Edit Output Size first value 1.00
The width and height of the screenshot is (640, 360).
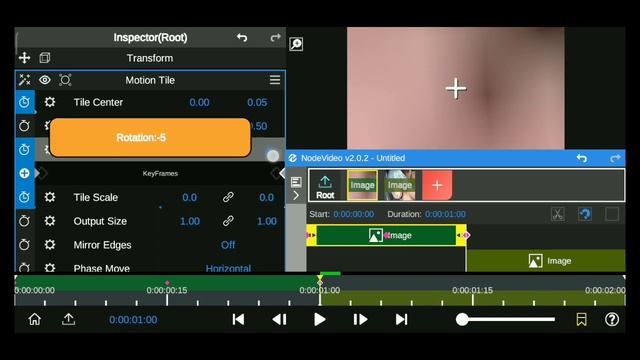[x=190, y=221]
